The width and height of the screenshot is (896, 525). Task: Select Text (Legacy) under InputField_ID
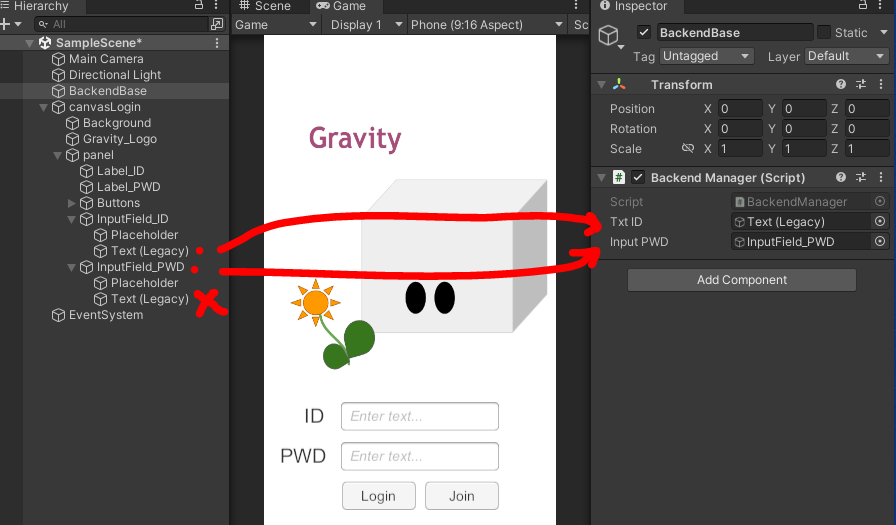click(x=149, y=251)
